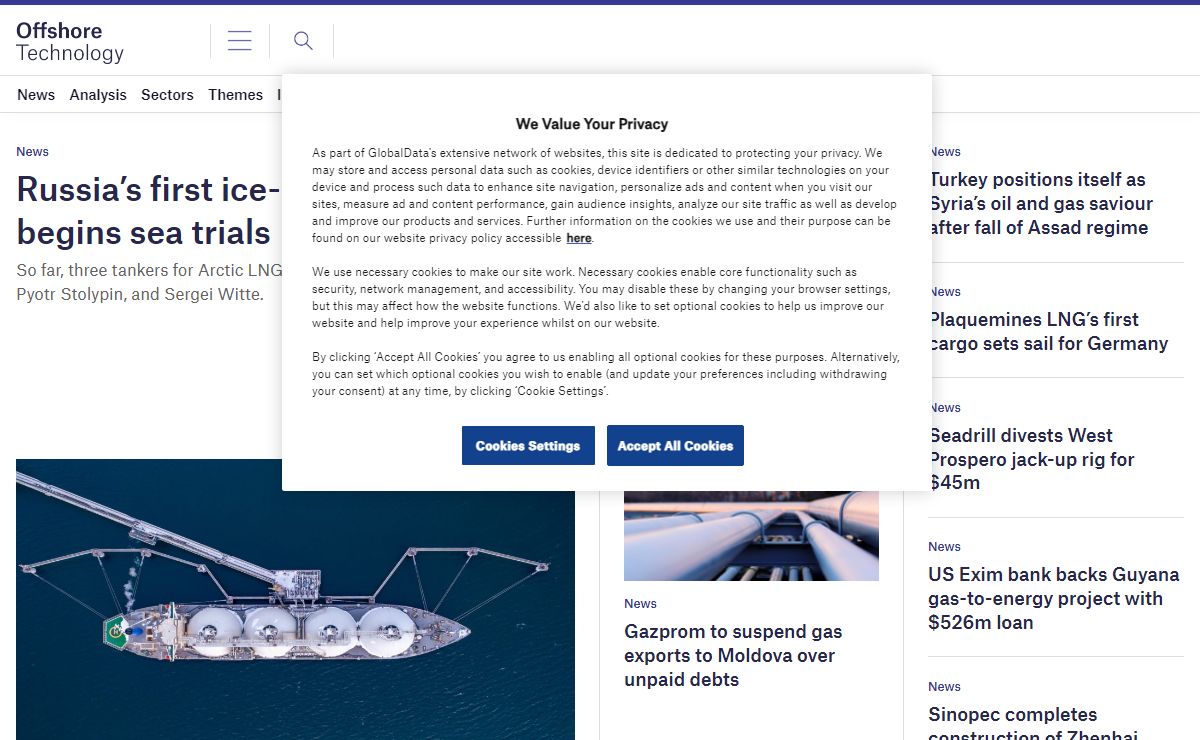Click News tag above Gazprom article
The width and height of the screenshot is (1200, 740).
640,604
